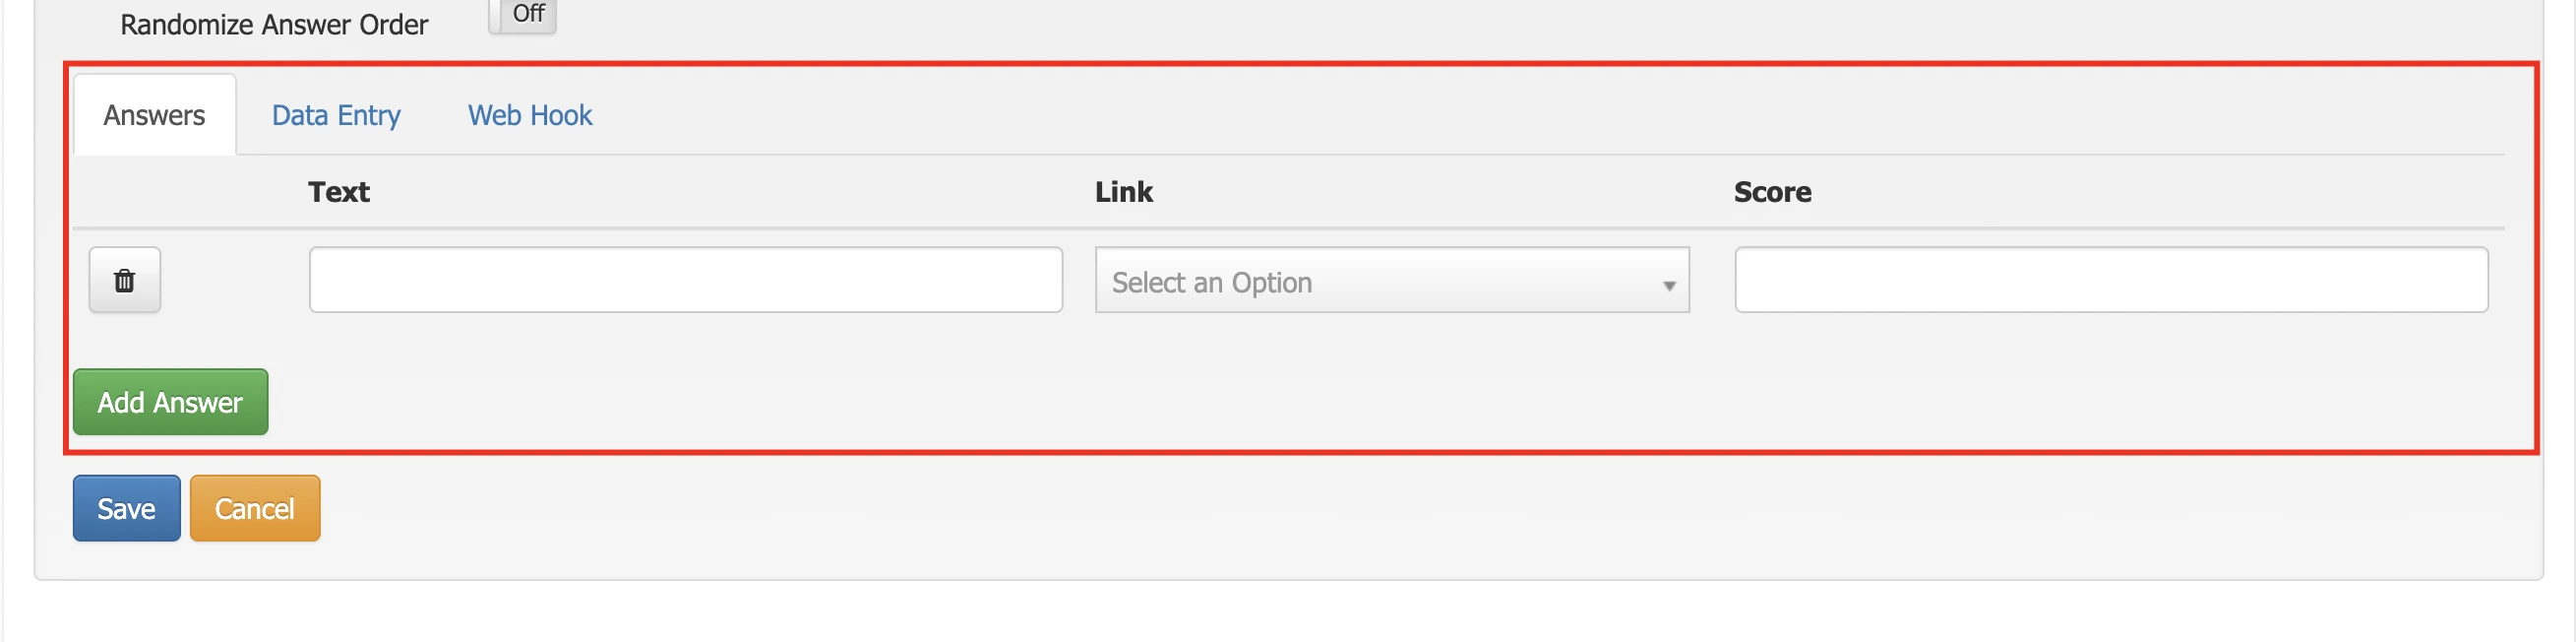This screenshot has width=2576, height=642.
Task: Toggle the Randomize Answer Order switch
Action: [x=523, y=15]
